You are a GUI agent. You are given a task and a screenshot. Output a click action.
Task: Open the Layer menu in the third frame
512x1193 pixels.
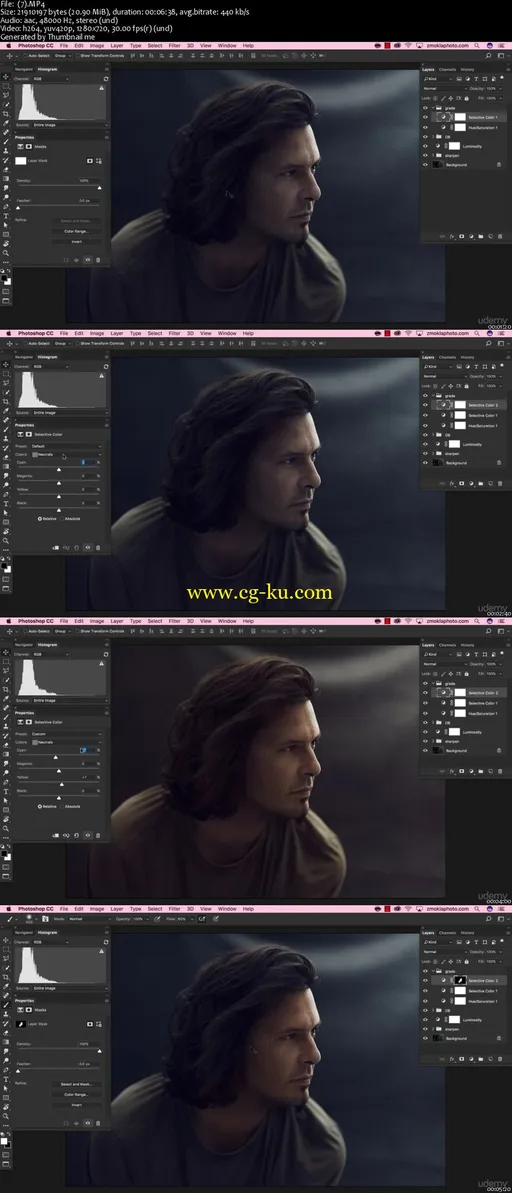pos(116,622)
